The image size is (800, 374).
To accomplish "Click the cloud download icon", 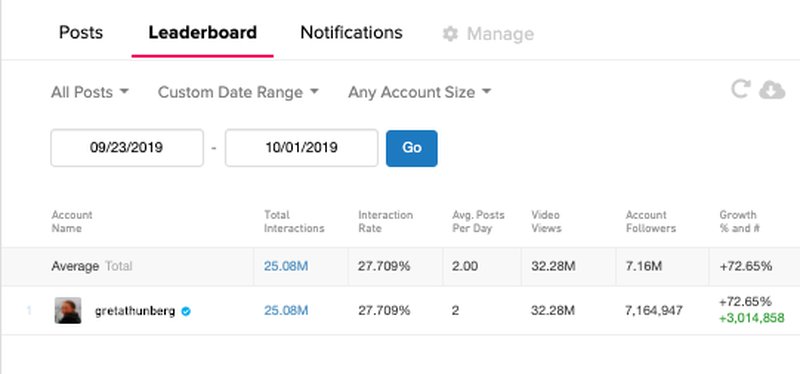I will [x=772, y=90].
